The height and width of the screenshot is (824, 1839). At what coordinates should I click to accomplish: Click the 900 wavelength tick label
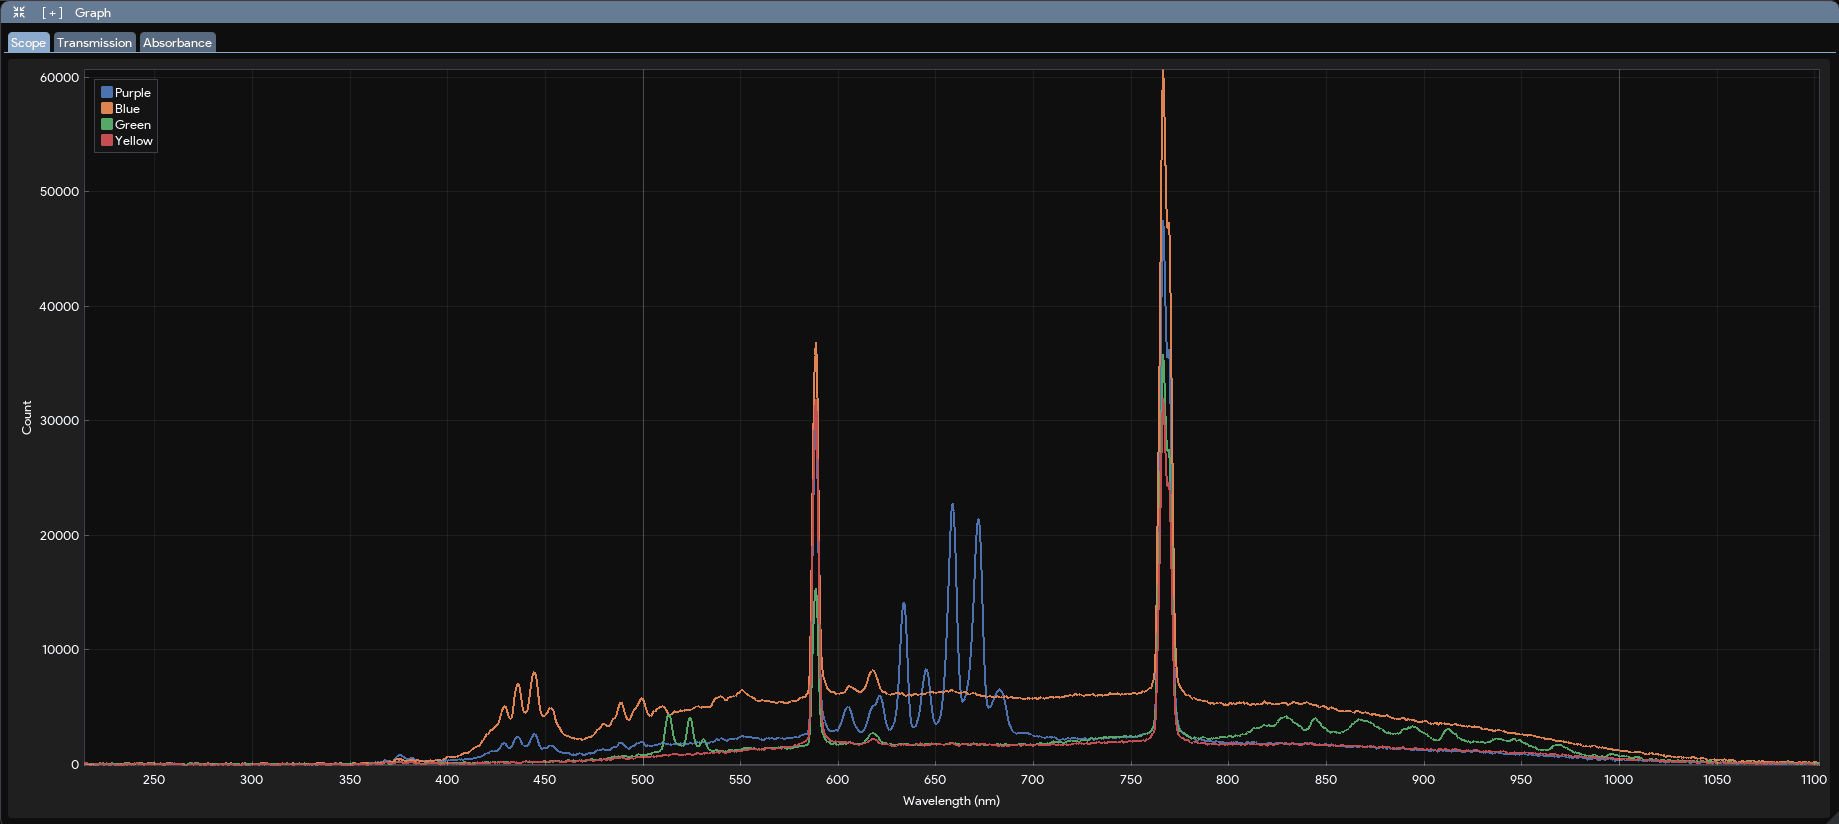pyautogui.click(x=1423, y=780)
